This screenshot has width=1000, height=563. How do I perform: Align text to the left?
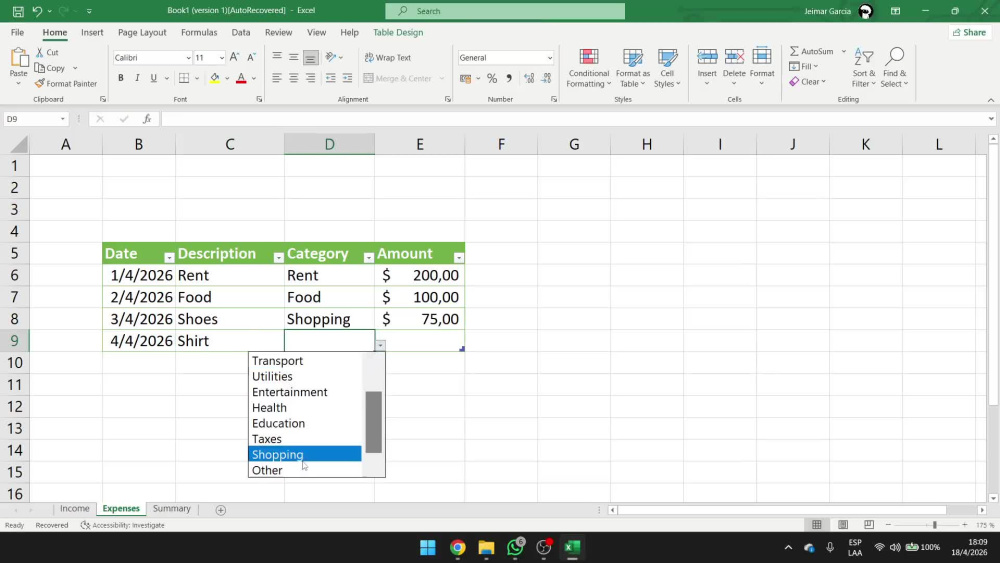point(277,78)
